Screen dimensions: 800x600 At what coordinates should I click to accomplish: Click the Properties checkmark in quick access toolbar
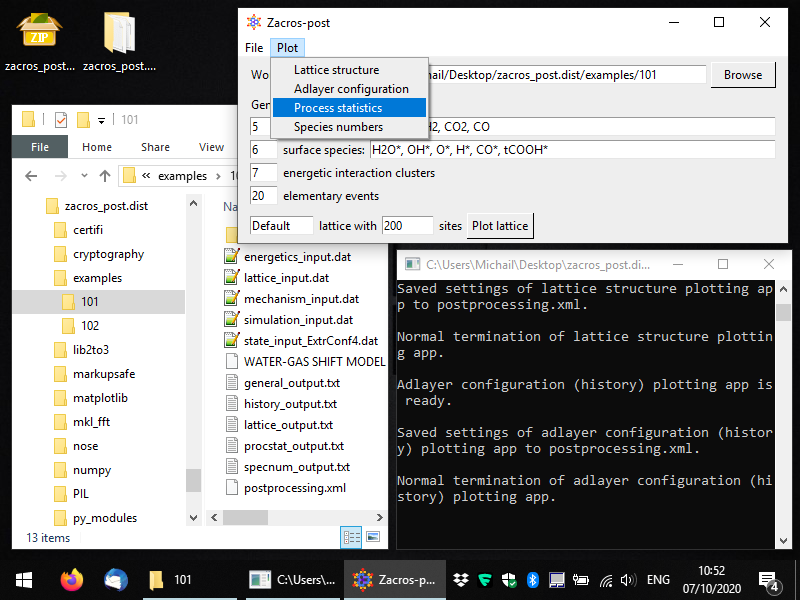[60, 120]
